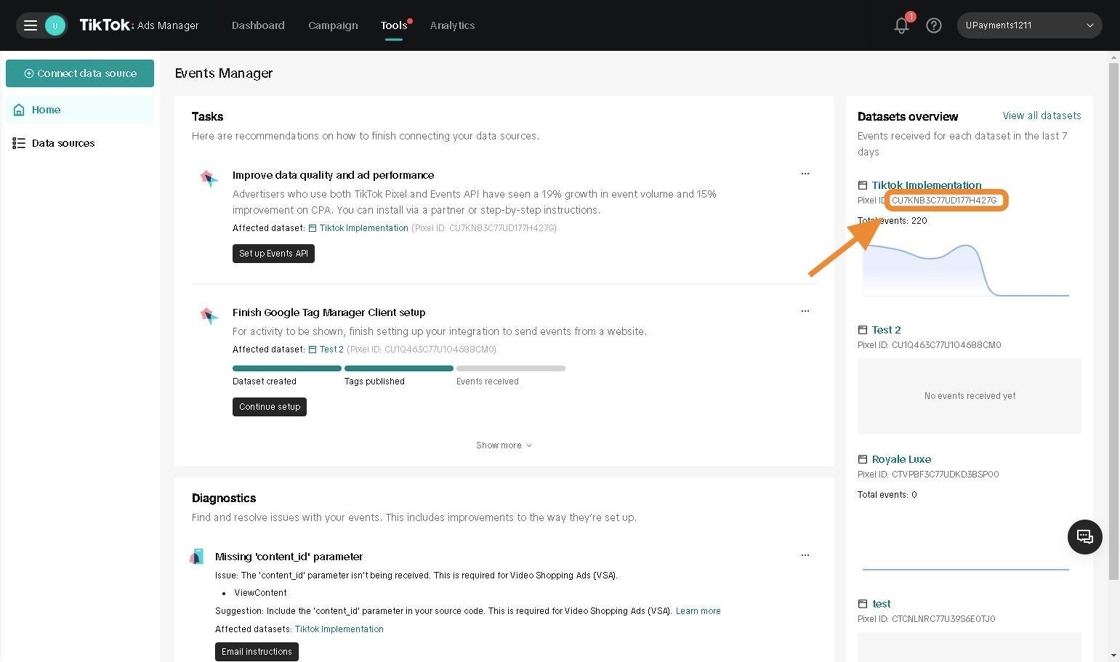
Task: Click the teal account avatar icon
Action: point(55,25)
